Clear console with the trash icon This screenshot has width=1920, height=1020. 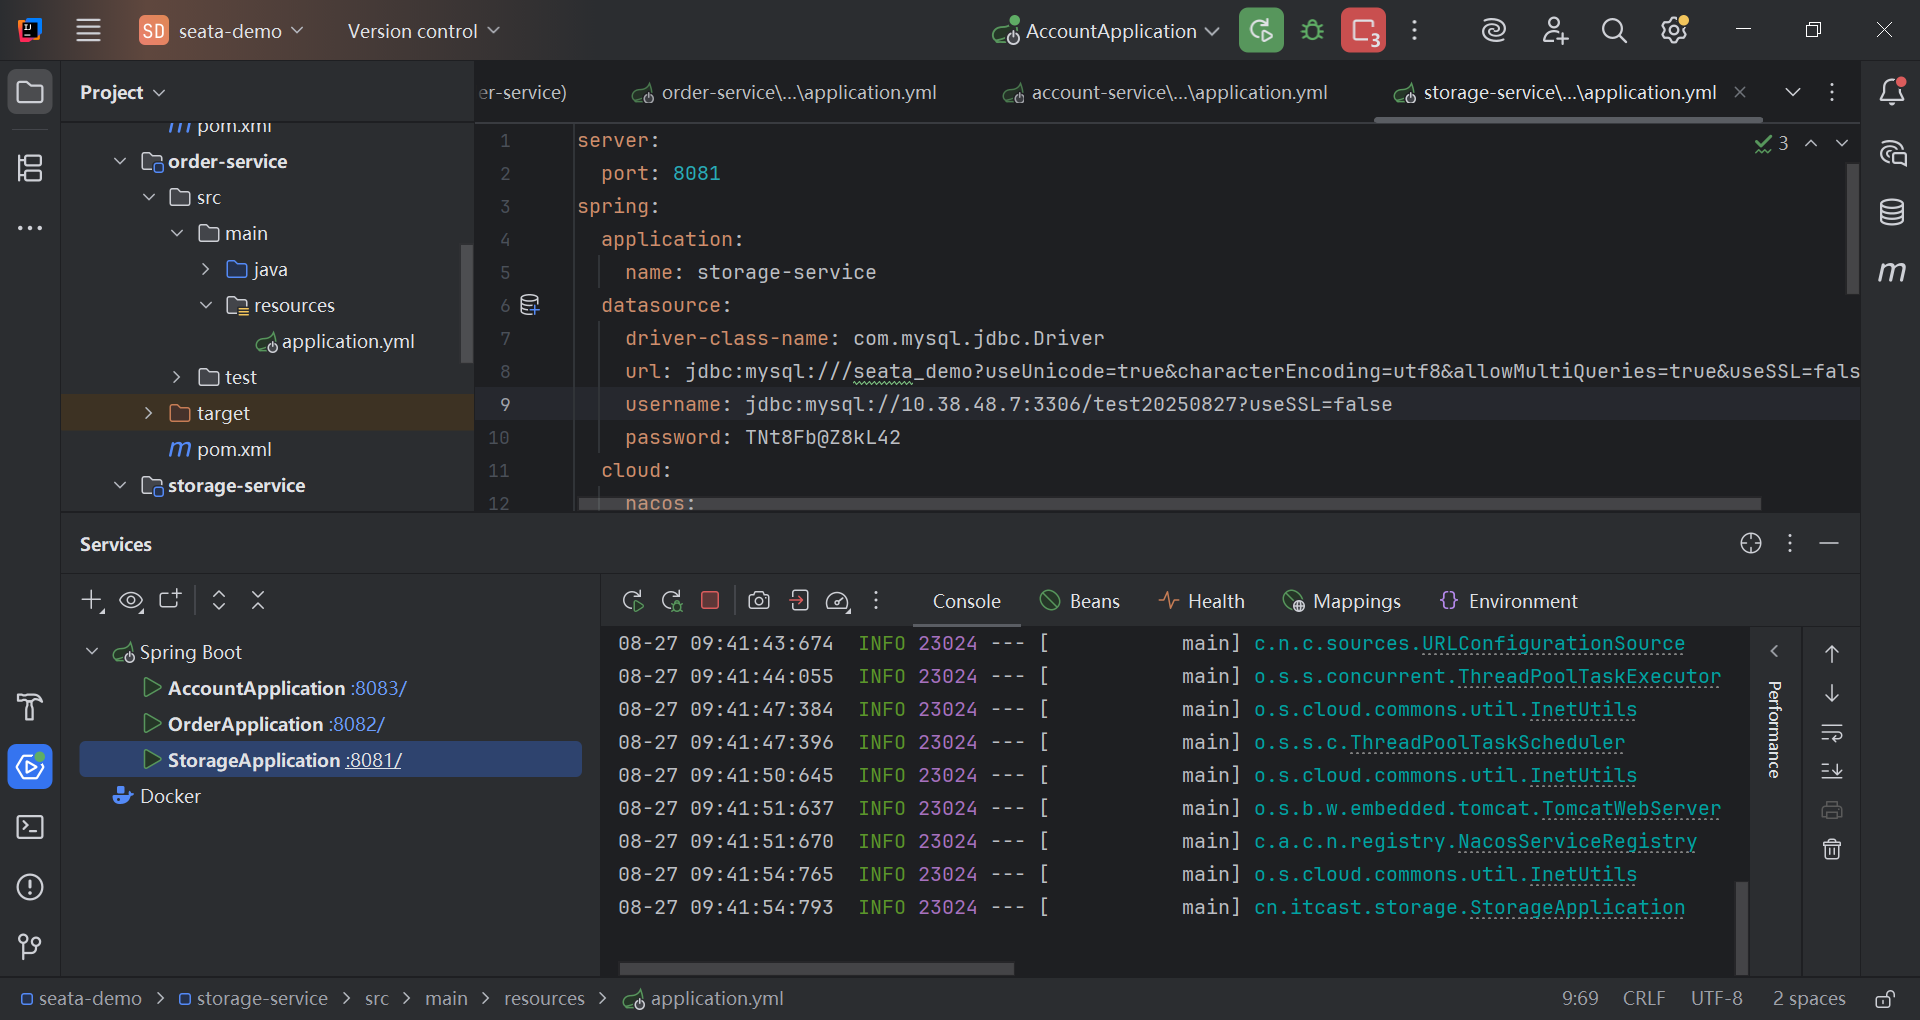point(1831,849)
